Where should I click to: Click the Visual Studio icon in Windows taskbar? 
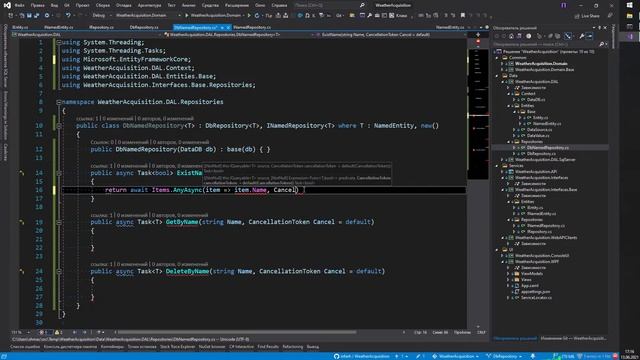pyautogui.click(x=629, y=36)
